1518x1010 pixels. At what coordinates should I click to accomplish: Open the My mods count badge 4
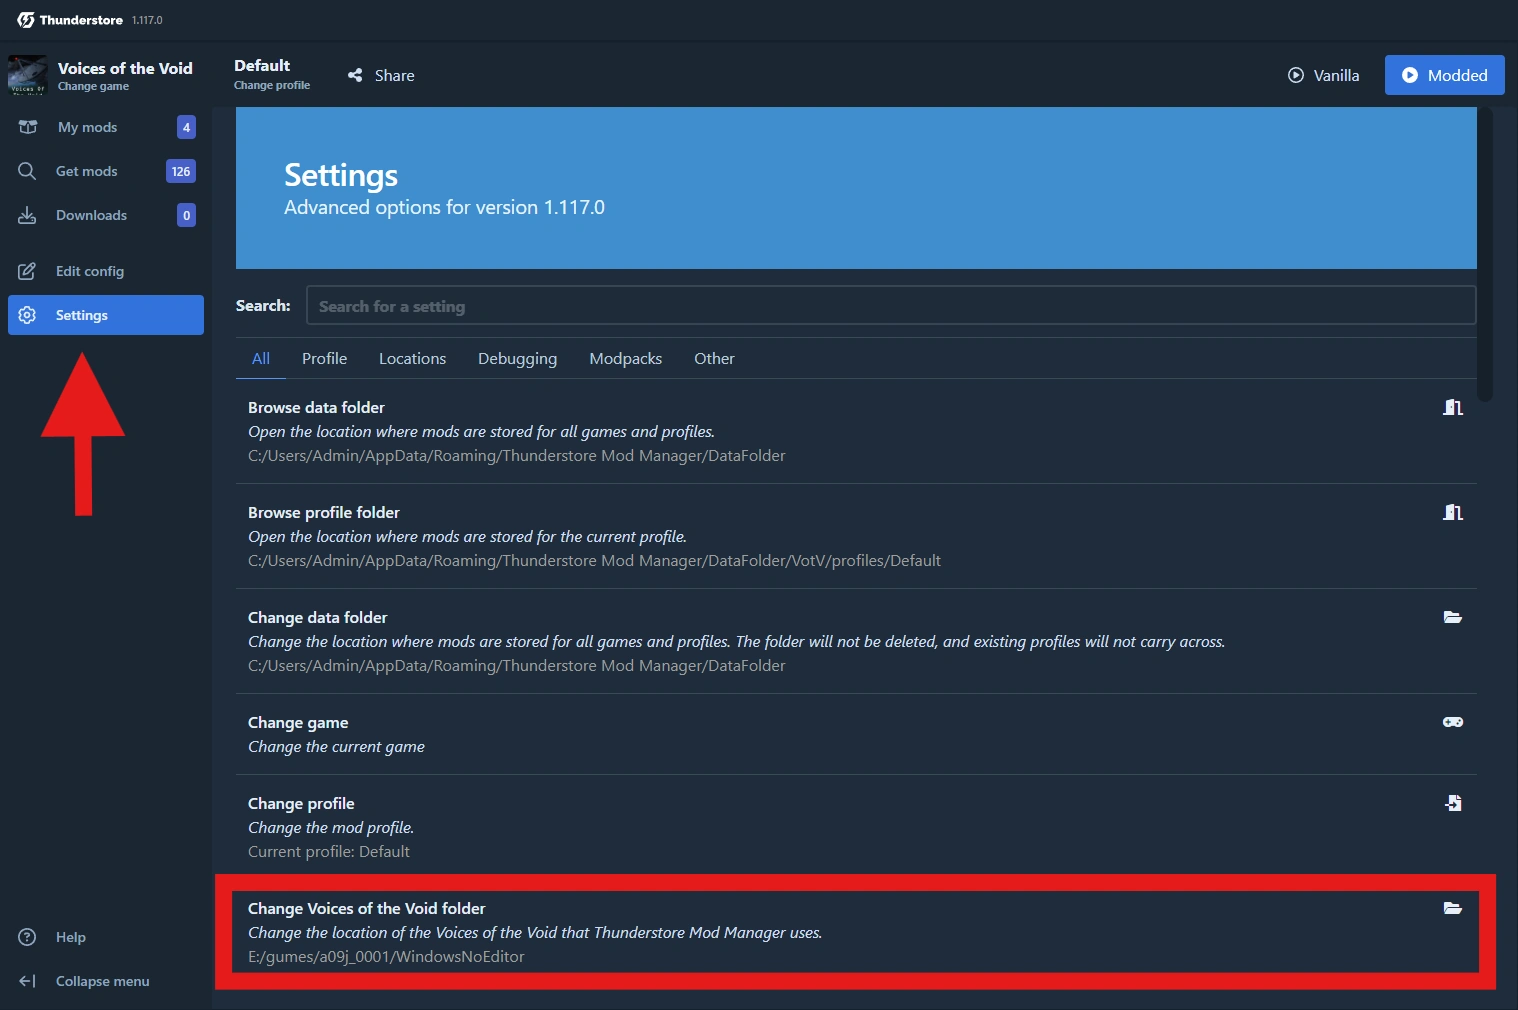click(186, 127)
